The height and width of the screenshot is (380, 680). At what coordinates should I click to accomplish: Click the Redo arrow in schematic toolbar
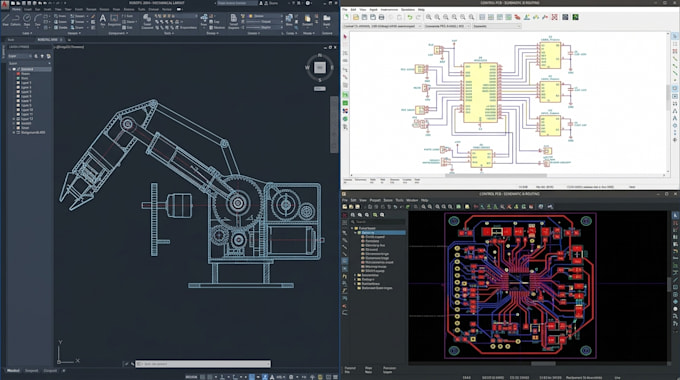(x=418, y=17)
